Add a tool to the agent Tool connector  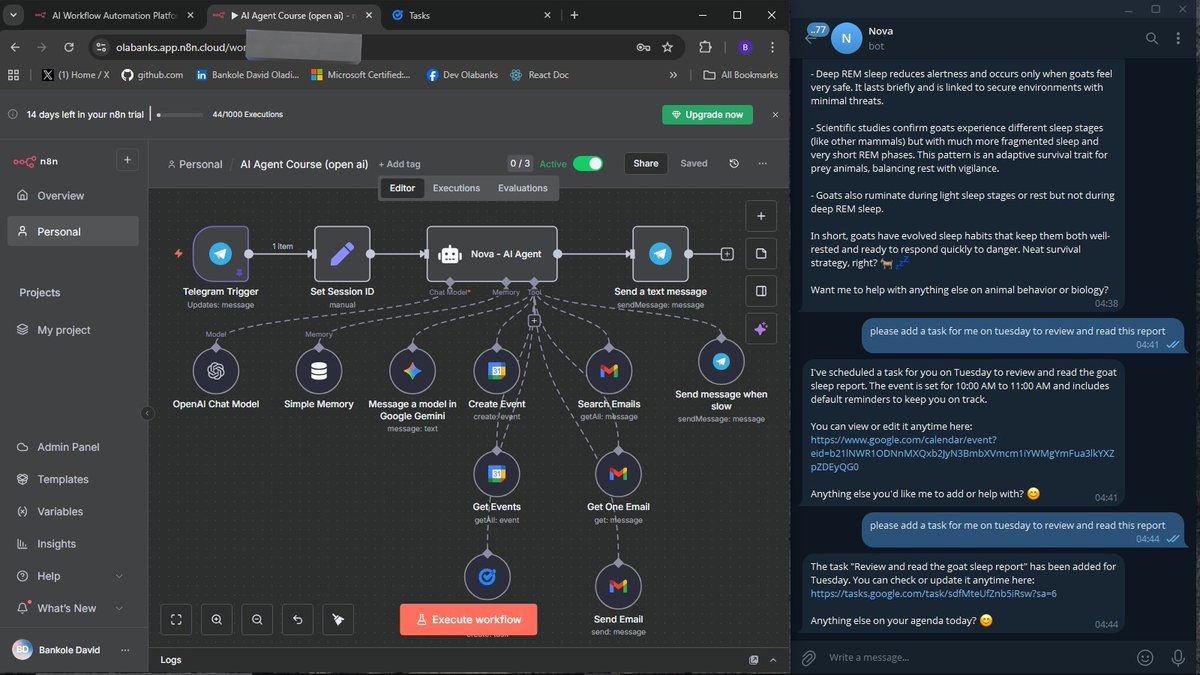click(x=534, y=321)
